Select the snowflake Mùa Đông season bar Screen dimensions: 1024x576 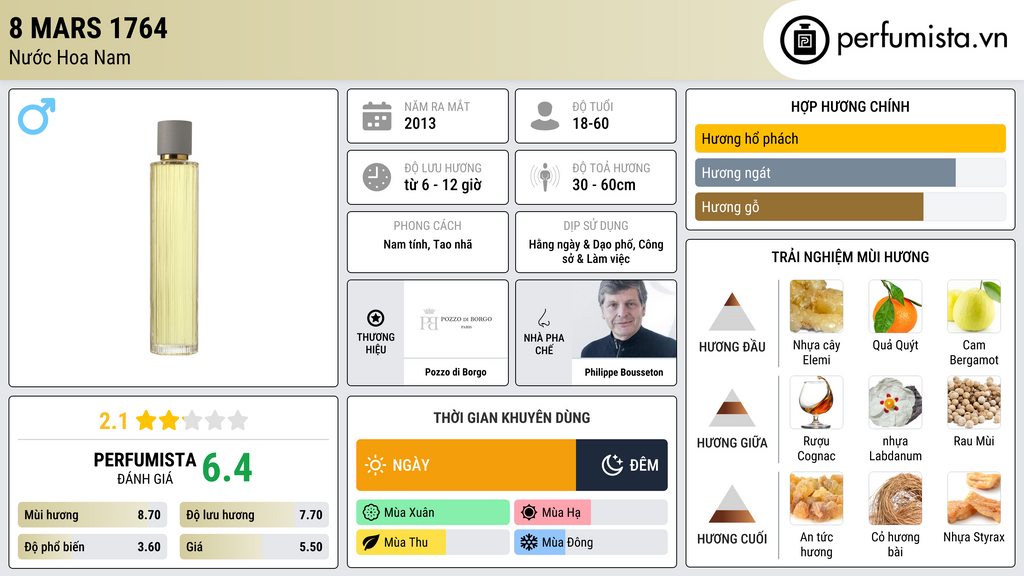[x=590, y=542]
